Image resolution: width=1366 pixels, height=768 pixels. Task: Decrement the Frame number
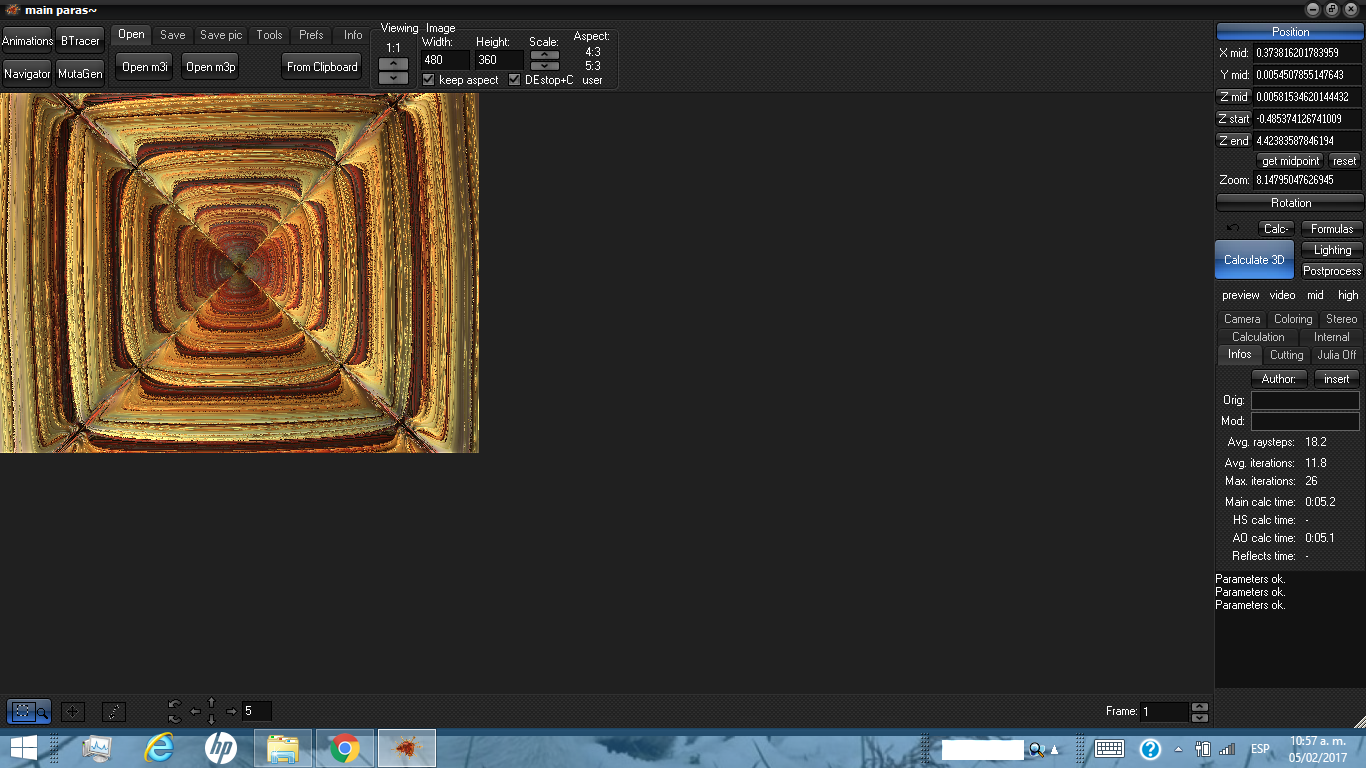point(1200,718)
